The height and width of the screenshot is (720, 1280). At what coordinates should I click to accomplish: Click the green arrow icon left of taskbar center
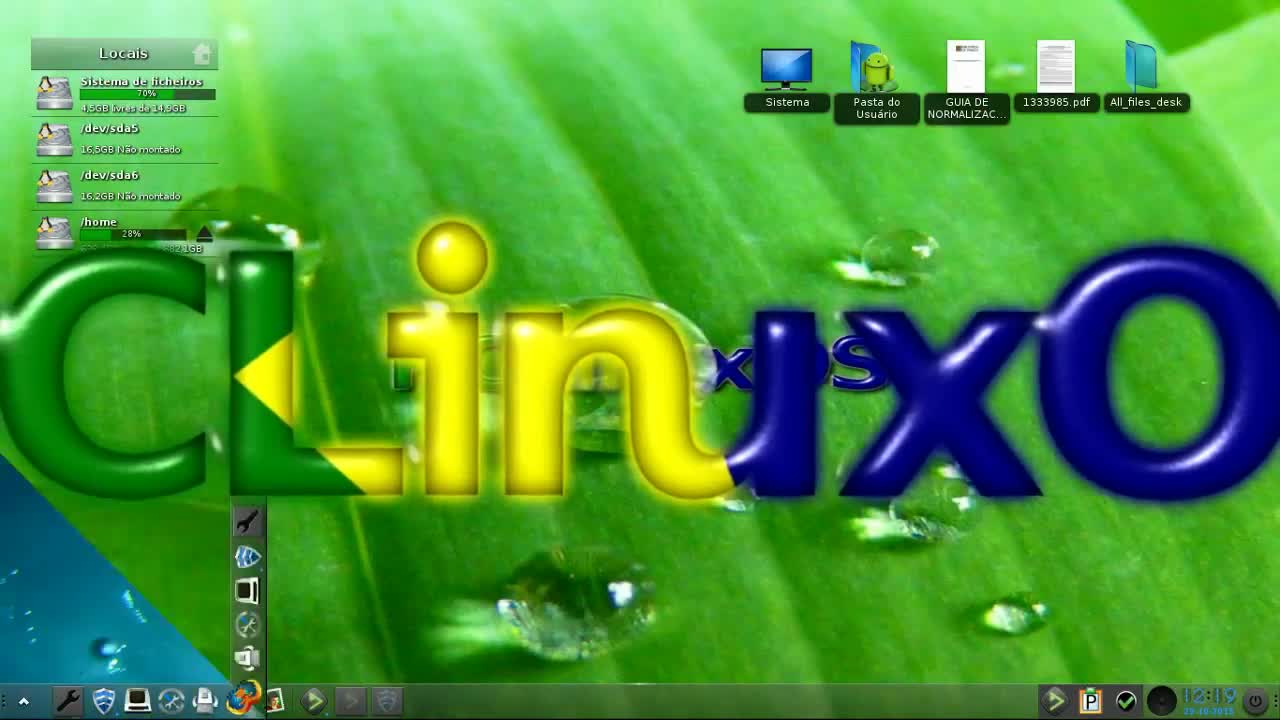tap(314, 700)
